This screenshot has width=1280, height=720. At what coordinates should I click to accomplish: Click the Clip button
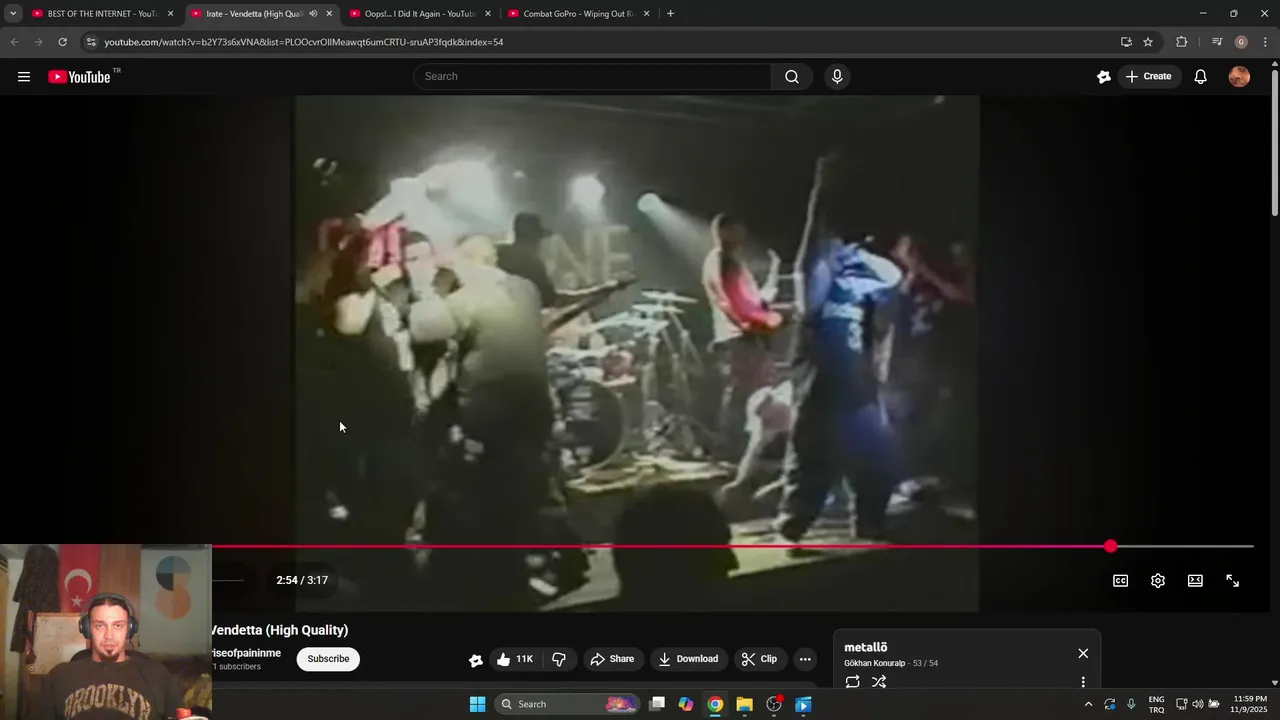(759, 659)
